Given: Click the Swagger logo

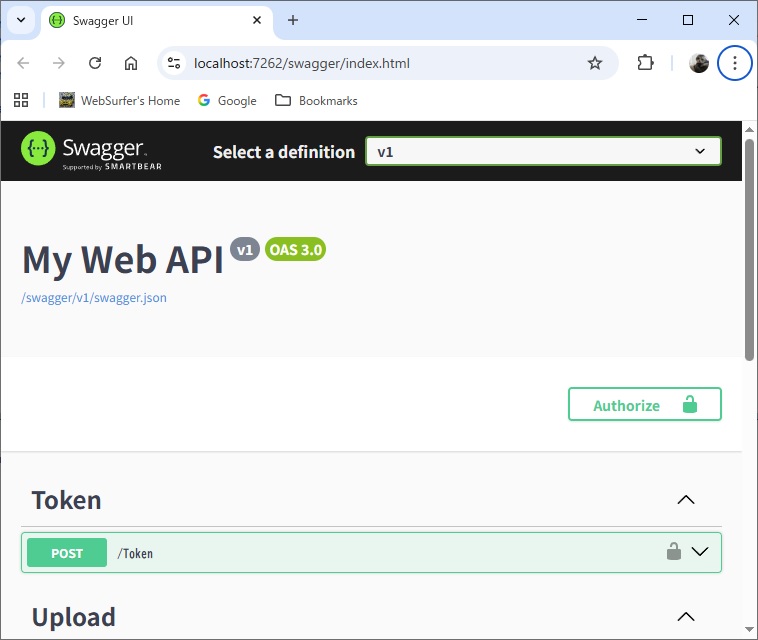Looking at the screenshot, I should [91, 151].
